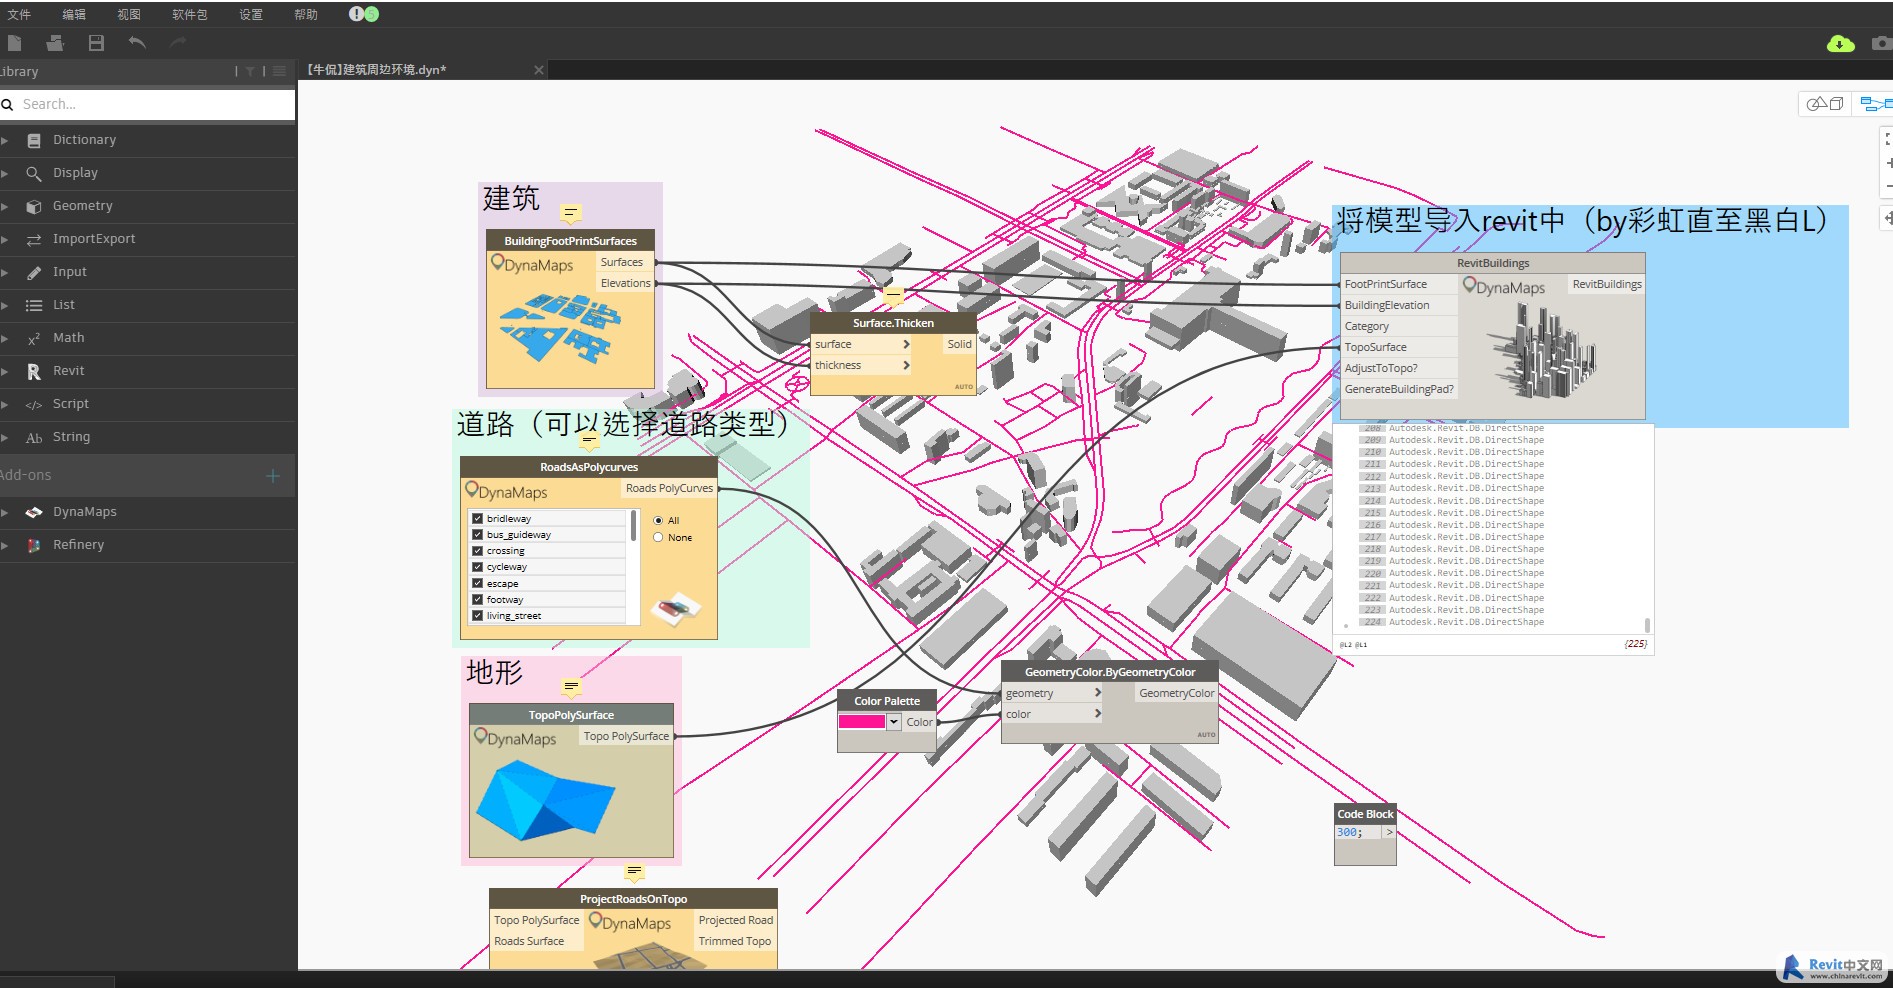Click the Save disk icon
The image size is (1893, 988).
96,43
